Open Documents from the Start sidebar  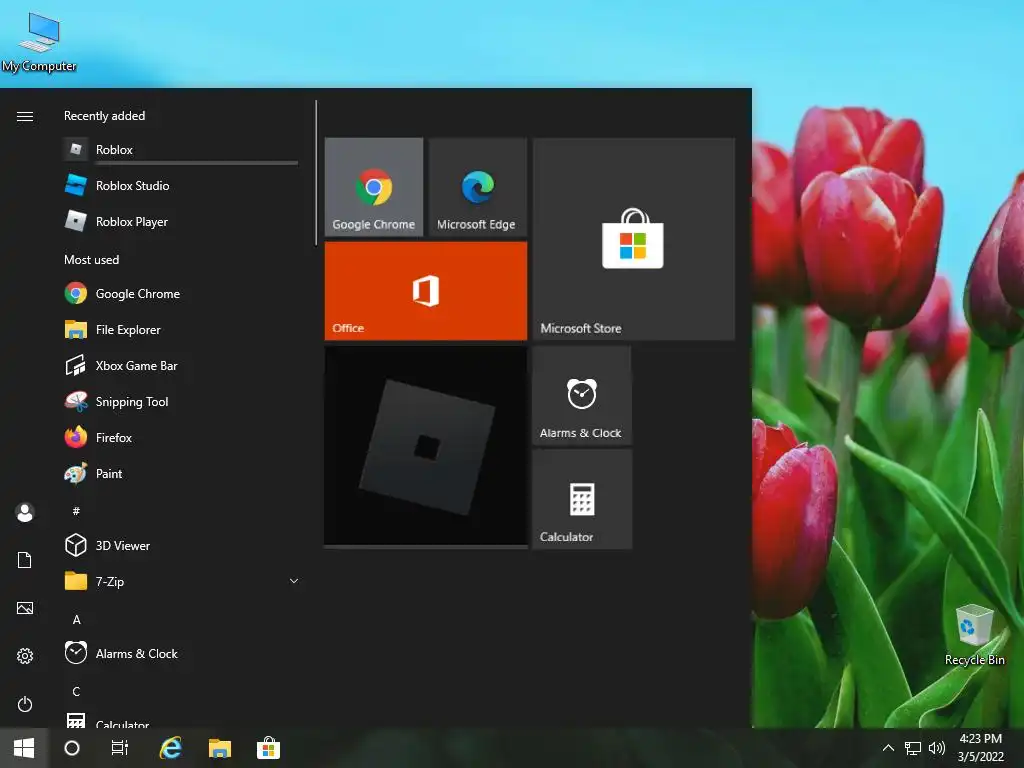pyautogui.click(x=25, y=560)
